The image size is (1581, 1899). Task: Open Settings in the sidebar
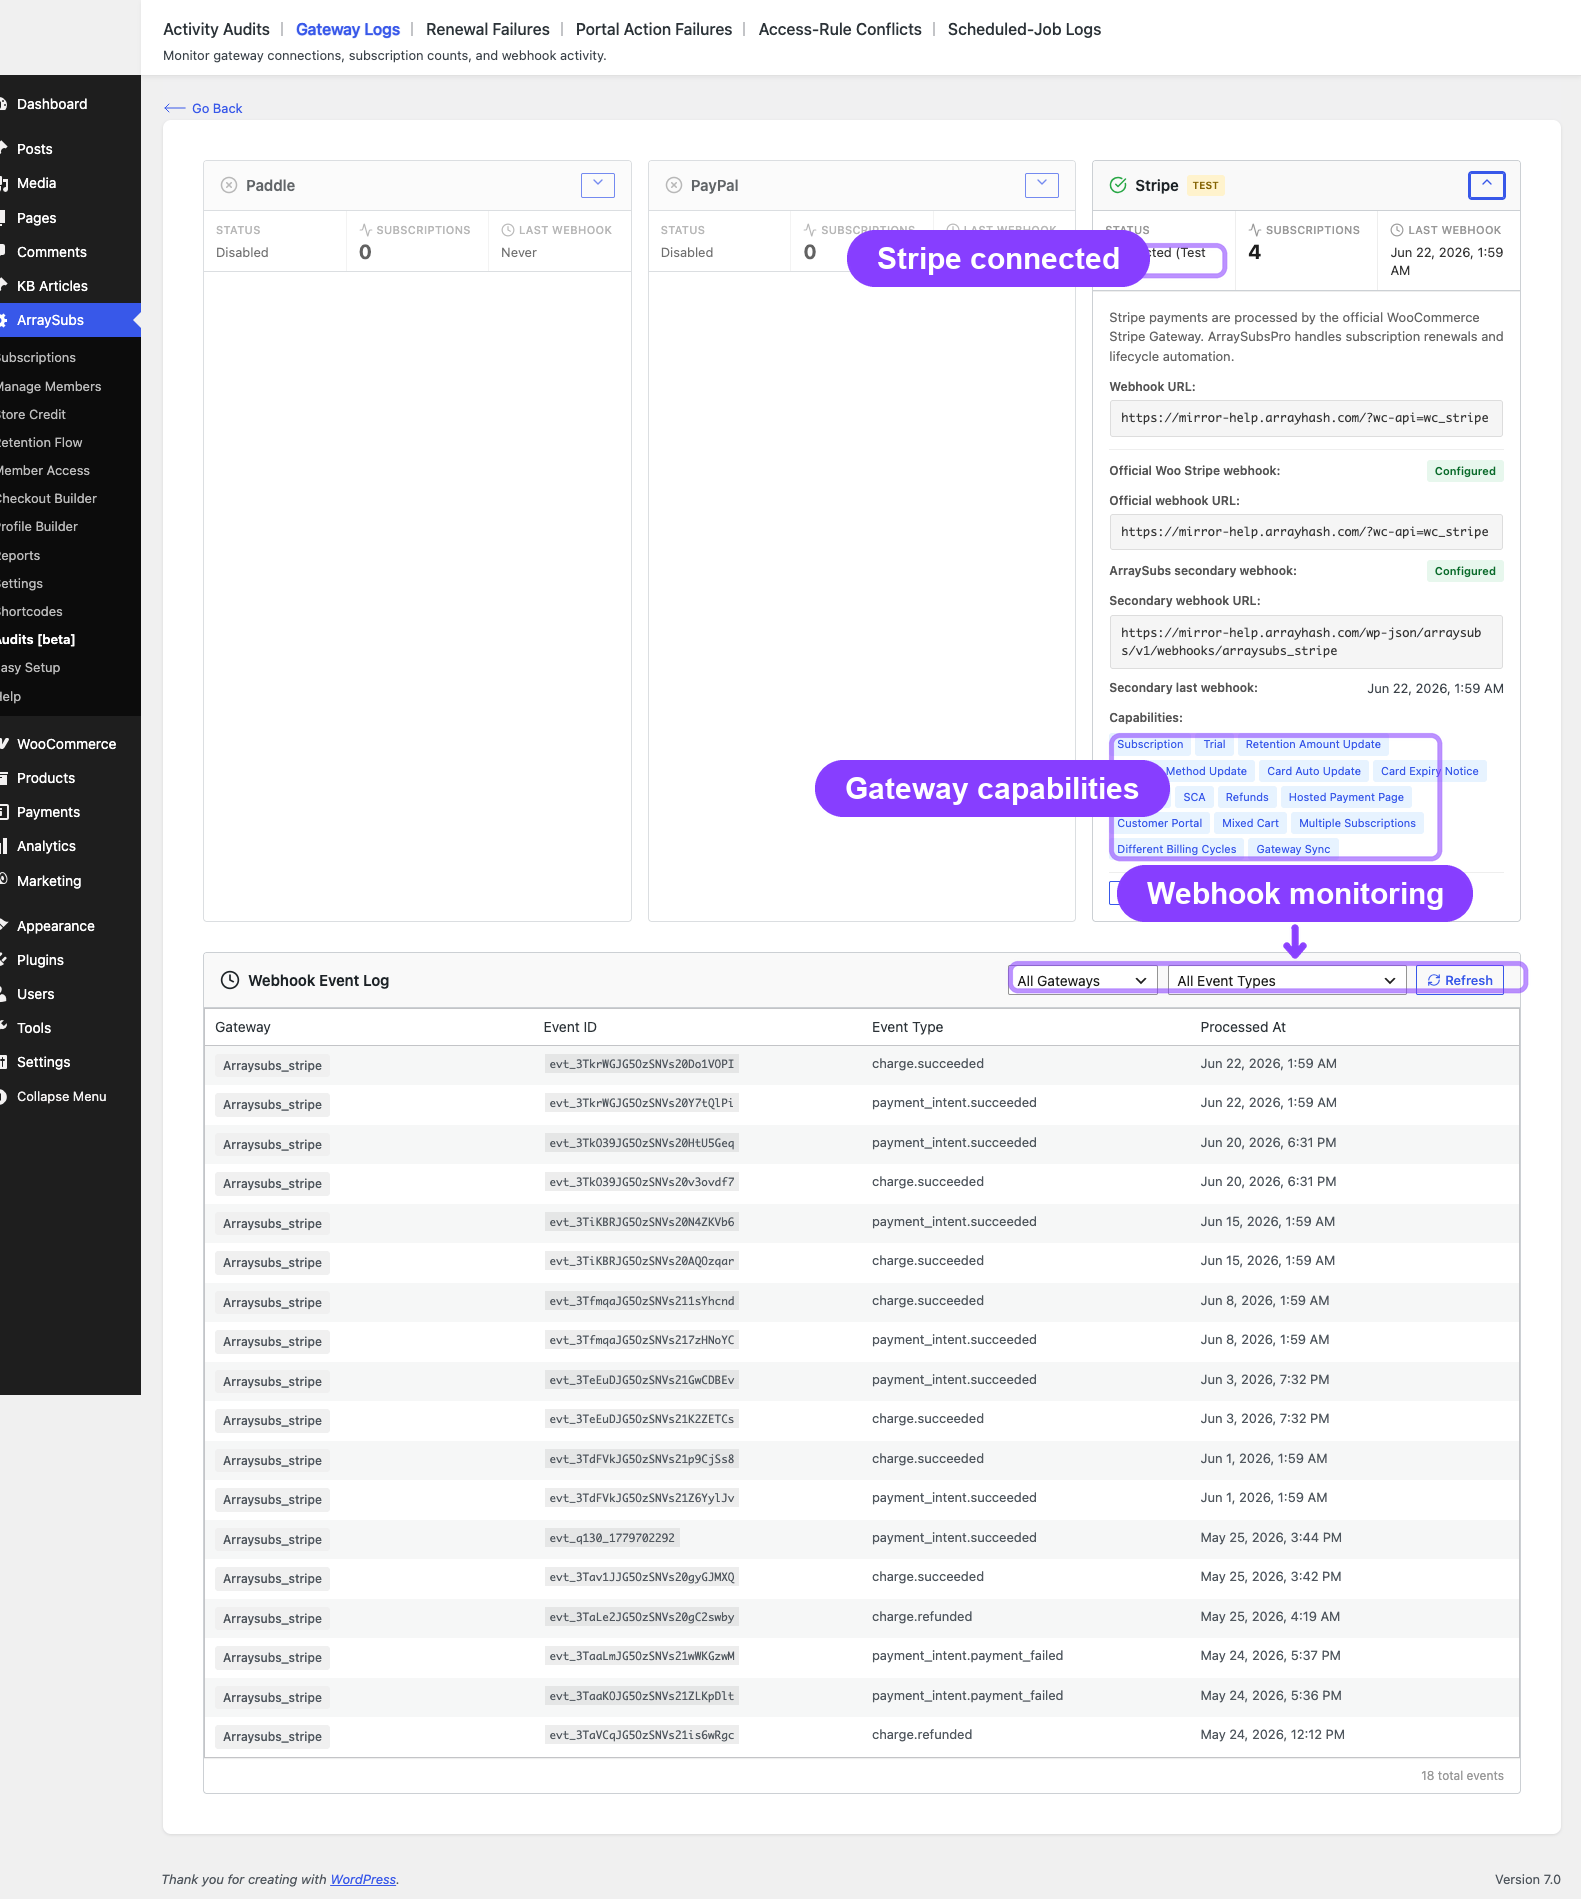(x=70, y=1062)
